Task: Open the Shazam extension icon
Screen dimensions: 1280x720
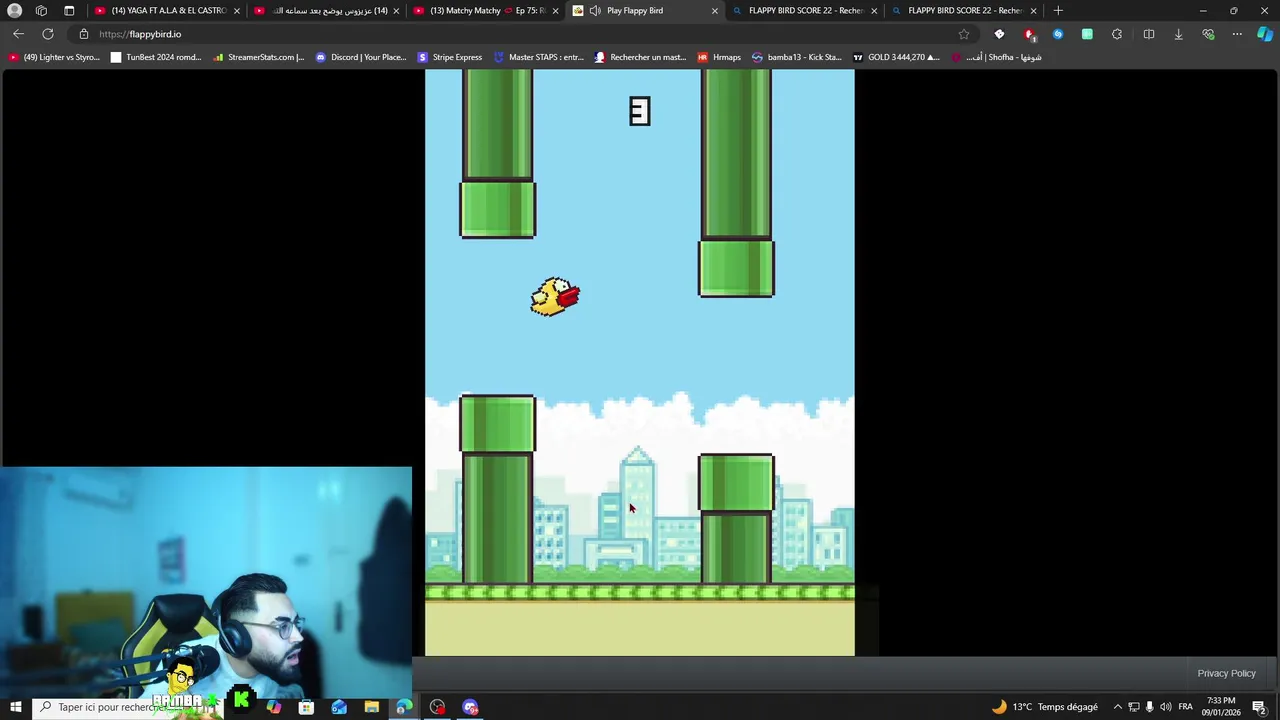Action: pos(1058,34)
